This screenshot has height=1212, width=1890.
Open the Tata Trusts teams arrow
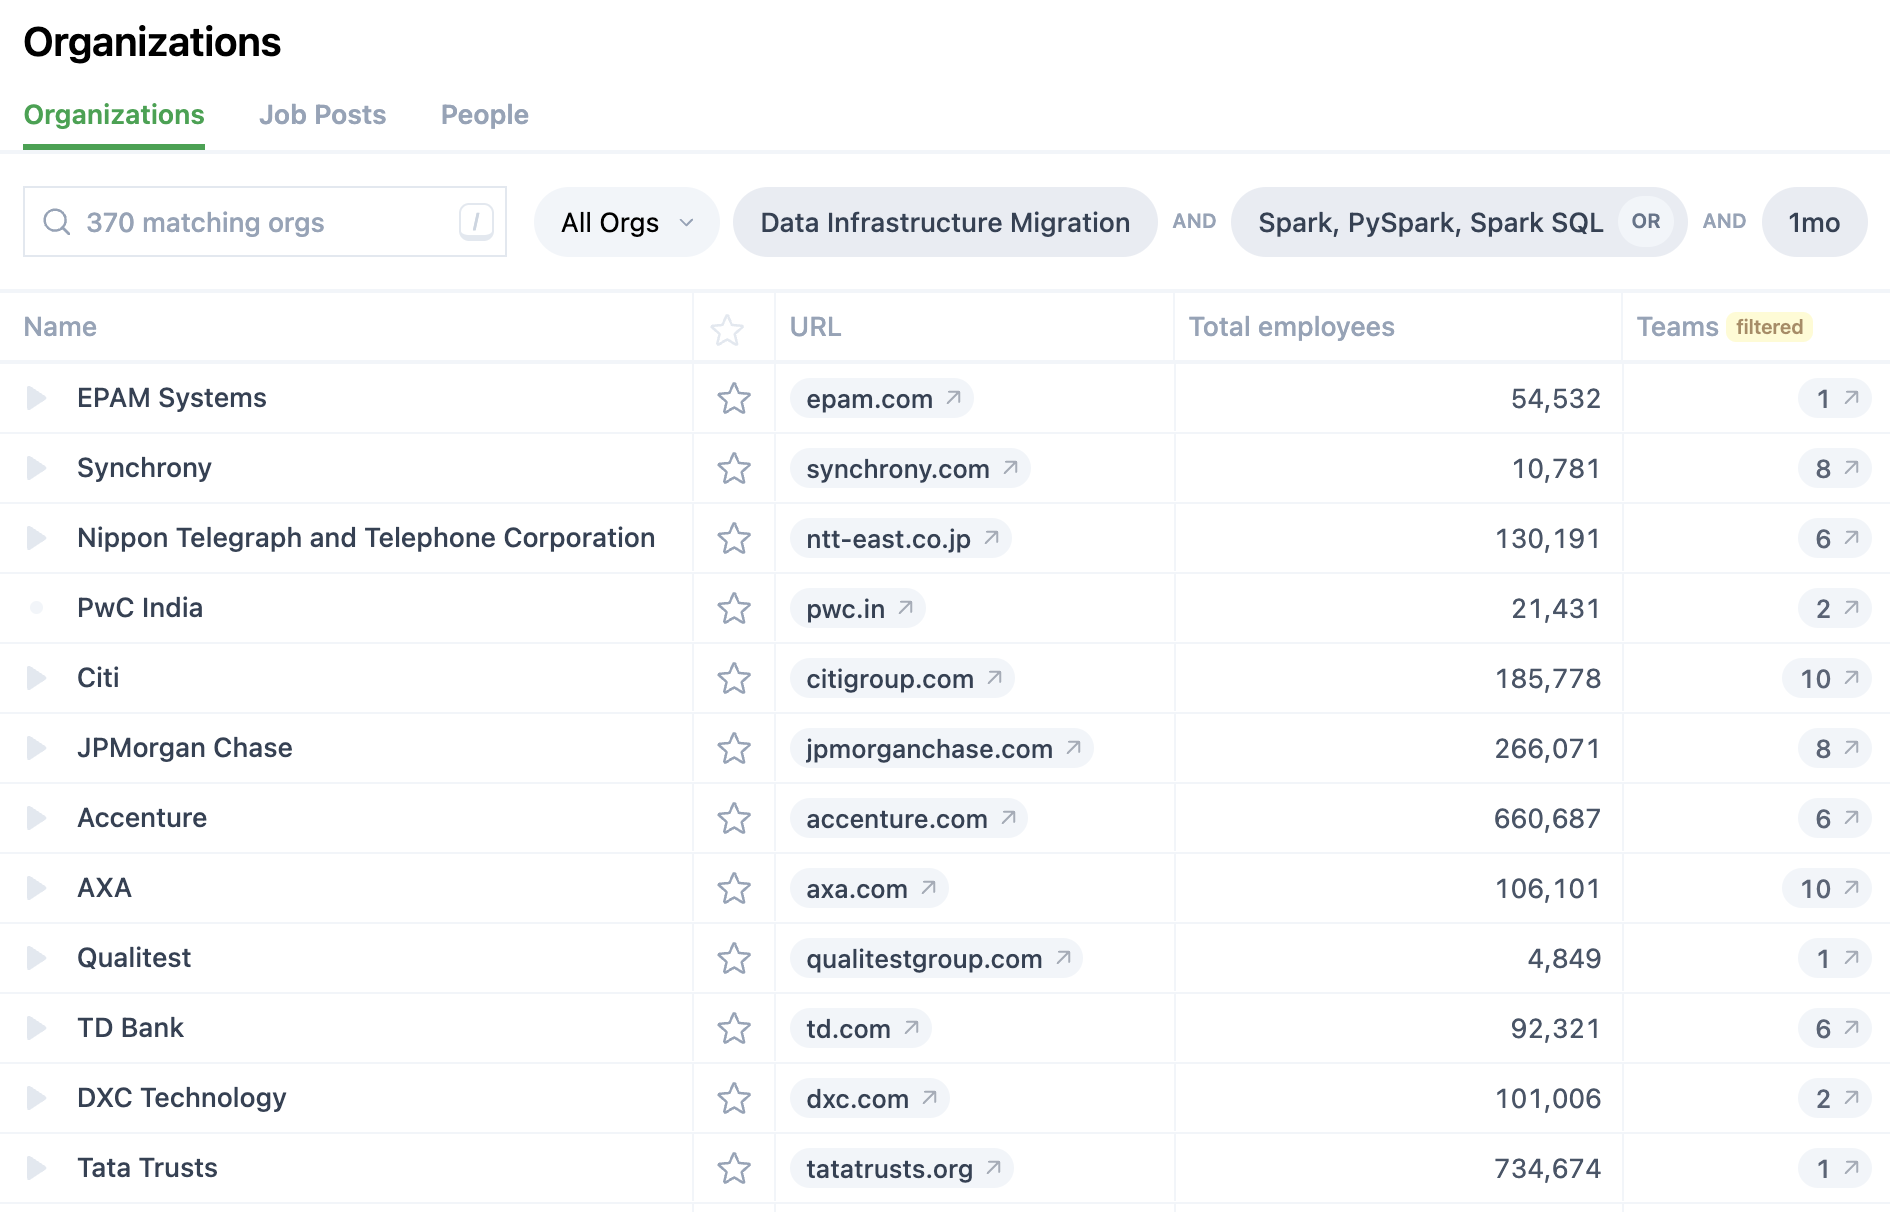(1851, 1168)
